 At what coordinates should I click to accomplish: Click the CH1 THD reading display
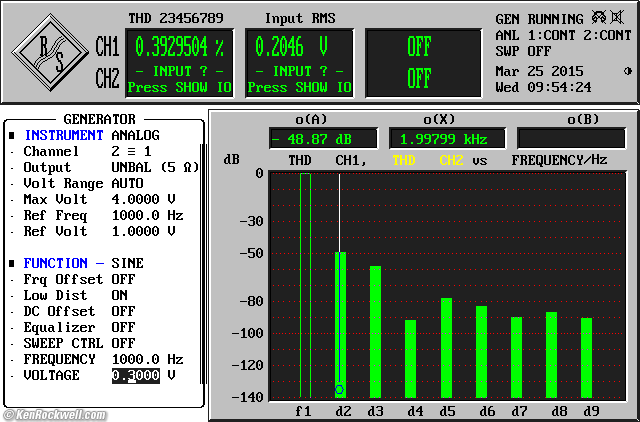[x=179, y=47]
